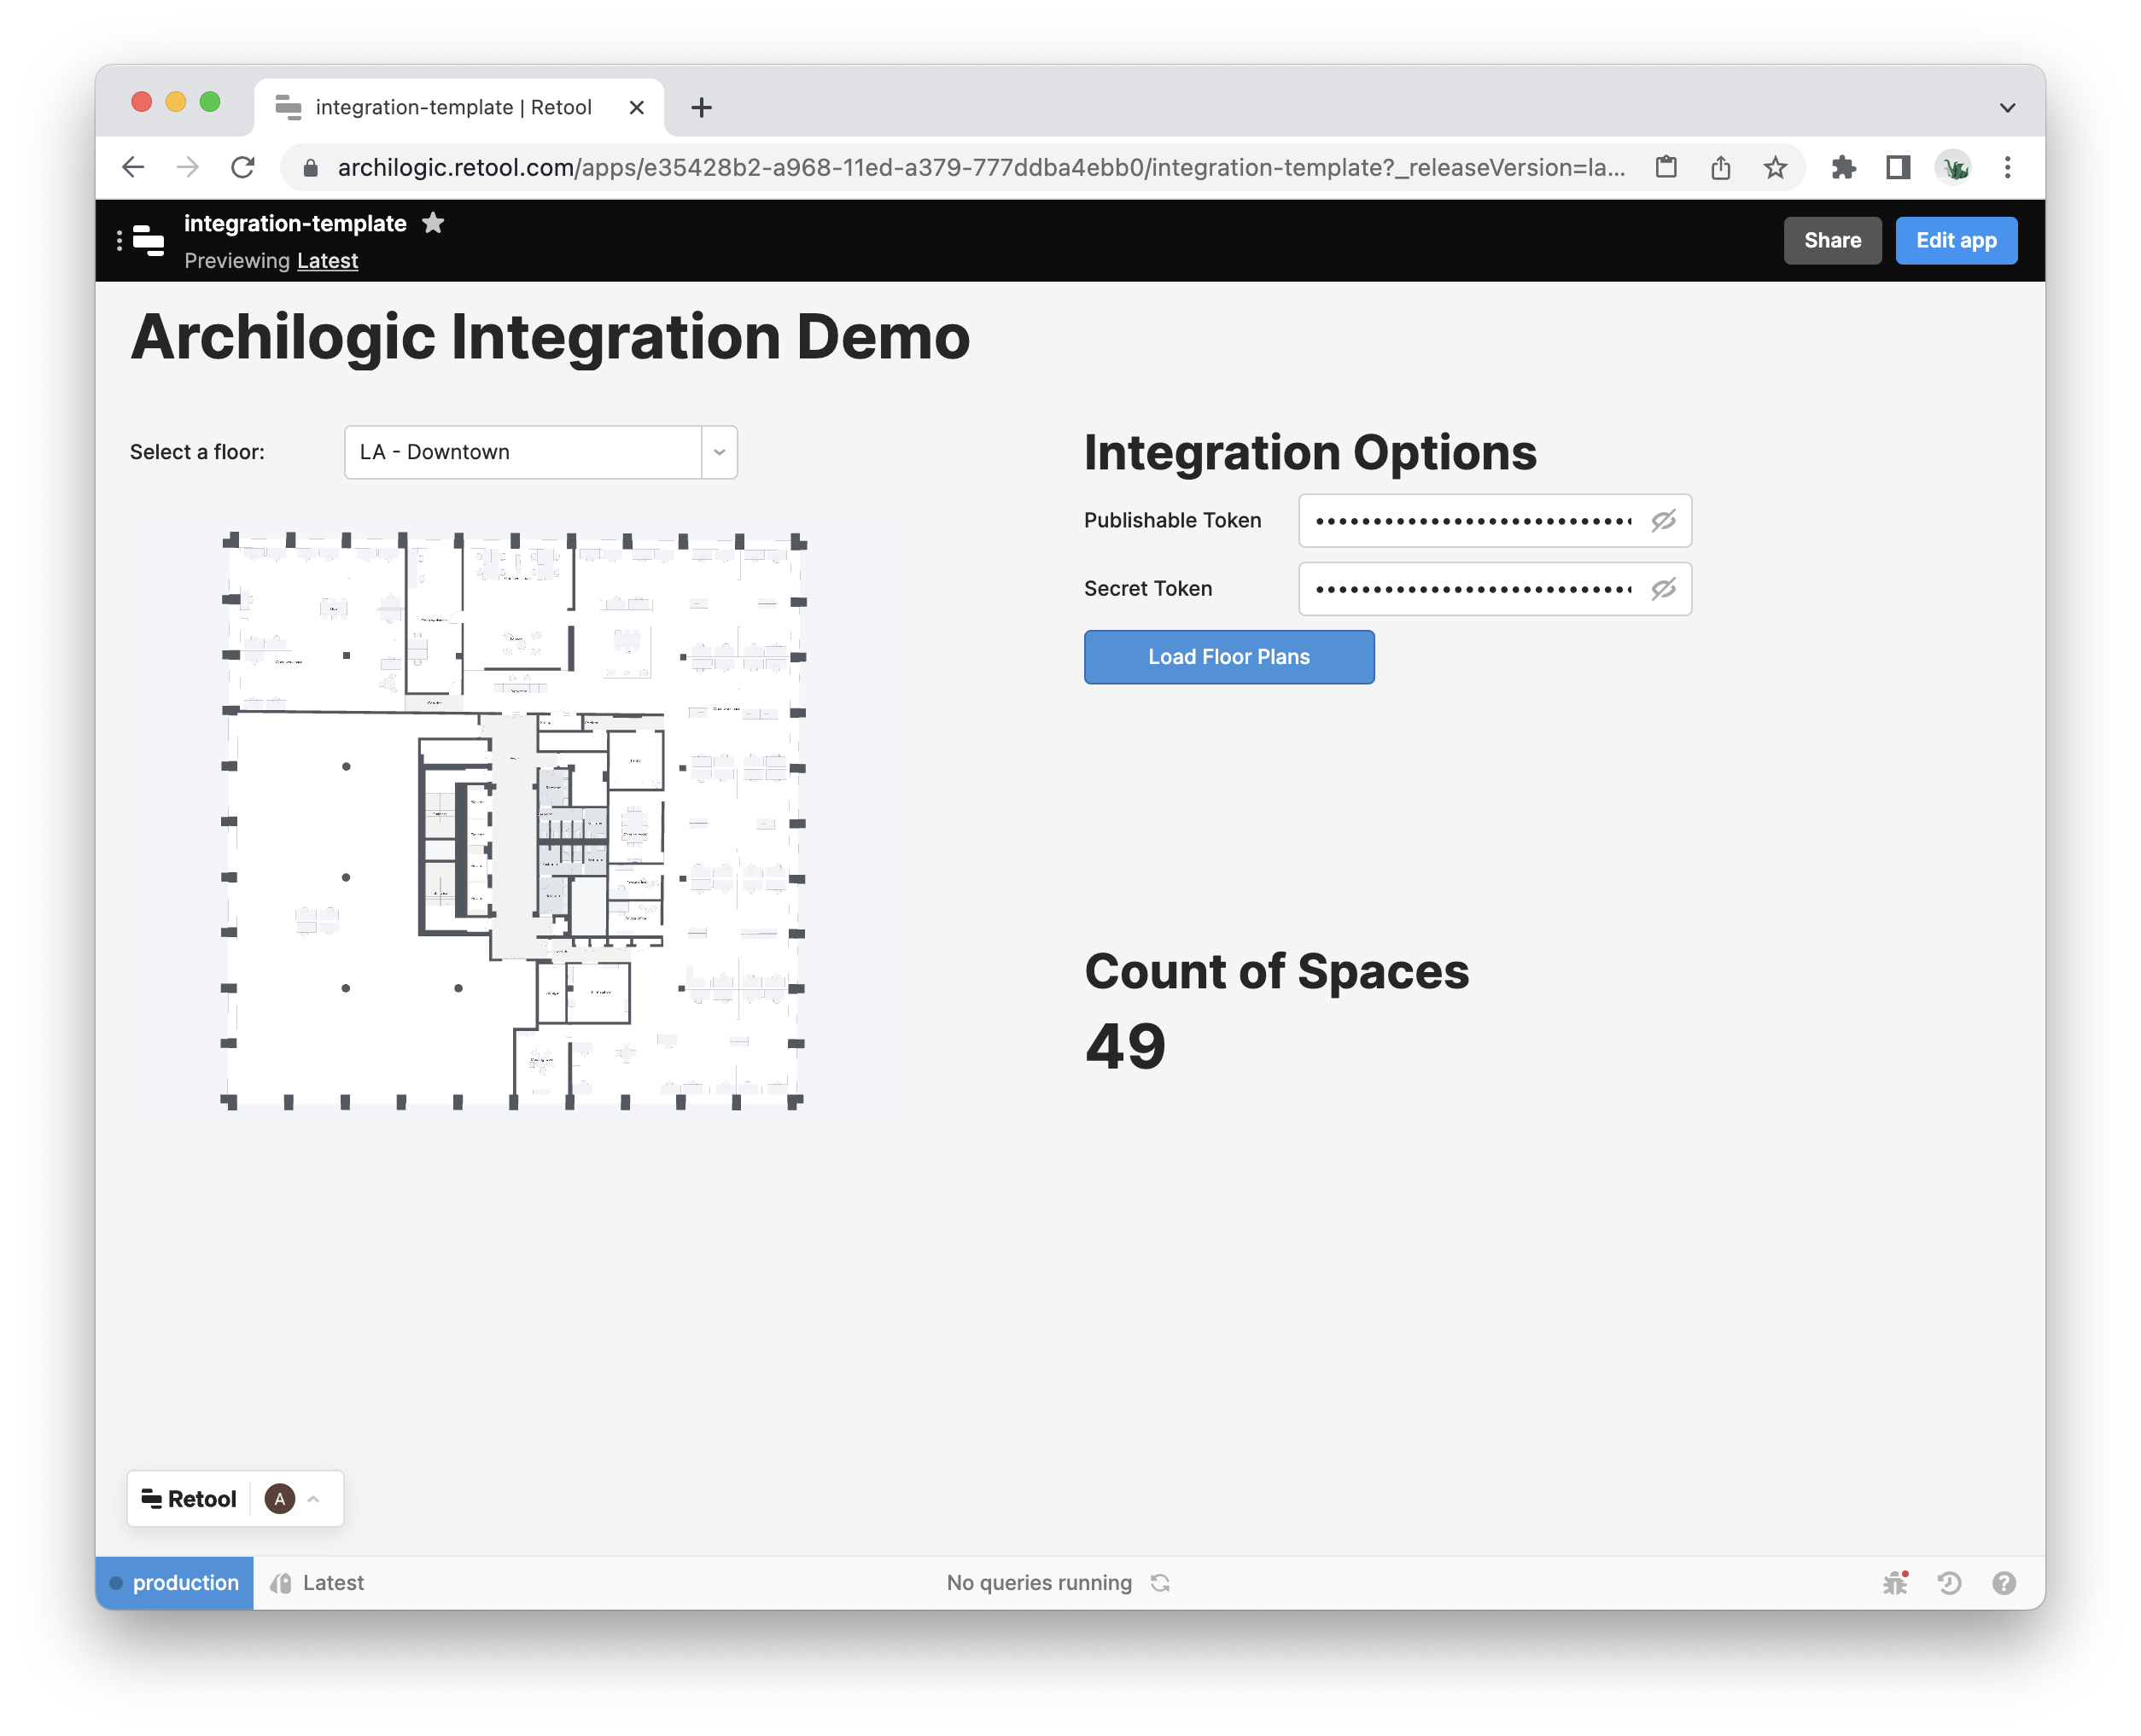This screenshot has height=1736, width=2141.
Task: Open release history via the clock icon
Action: (x=1950, y=1583)
